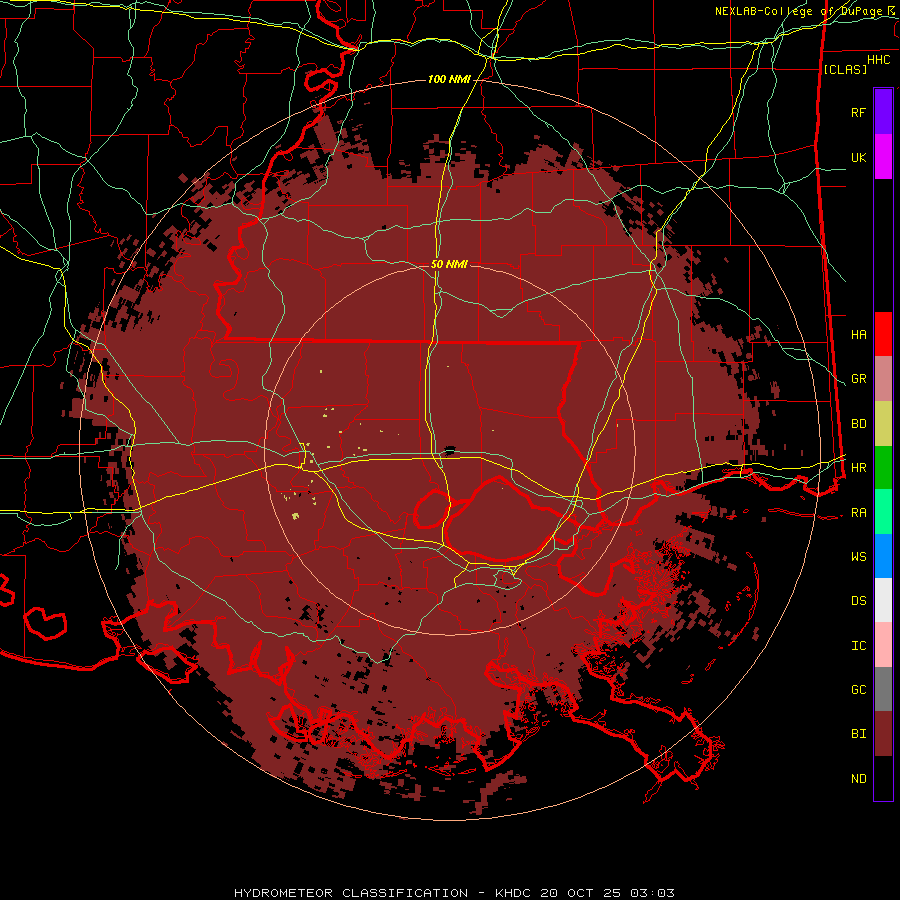Click the ND legend label
This screenshot has width=900, height=900.
(x=859, y=779)
